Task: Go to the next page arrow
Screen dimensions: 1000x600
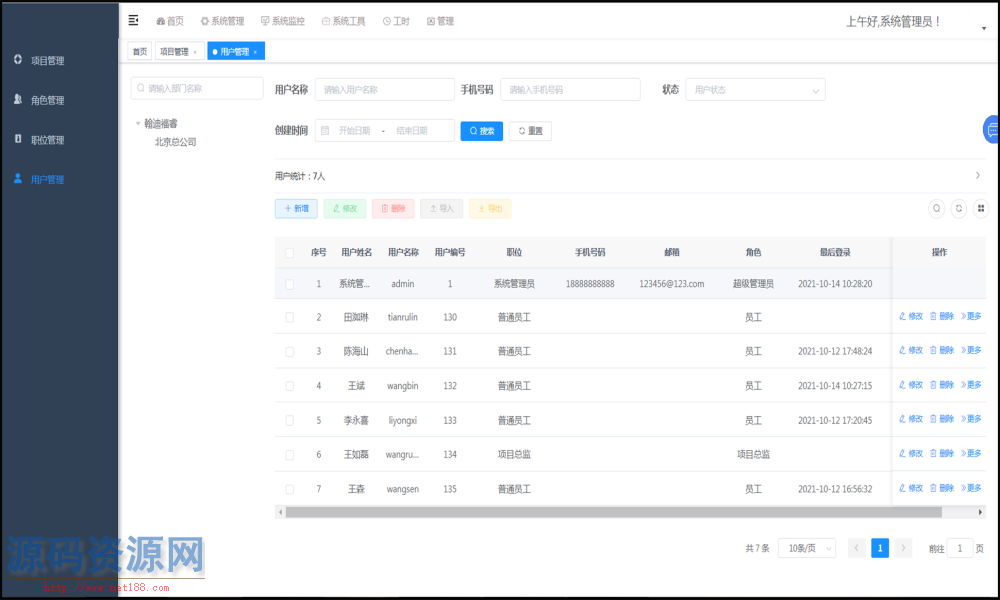Action: pyautogui.click(x=903, y=548)
